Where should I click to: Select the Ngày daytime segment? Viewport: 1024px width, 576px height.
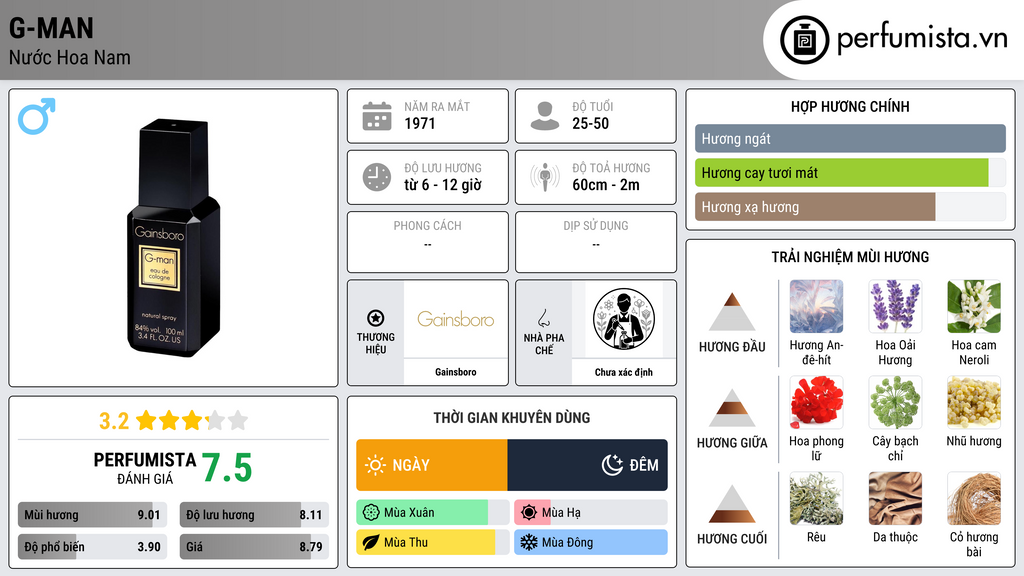coord(432,465)
